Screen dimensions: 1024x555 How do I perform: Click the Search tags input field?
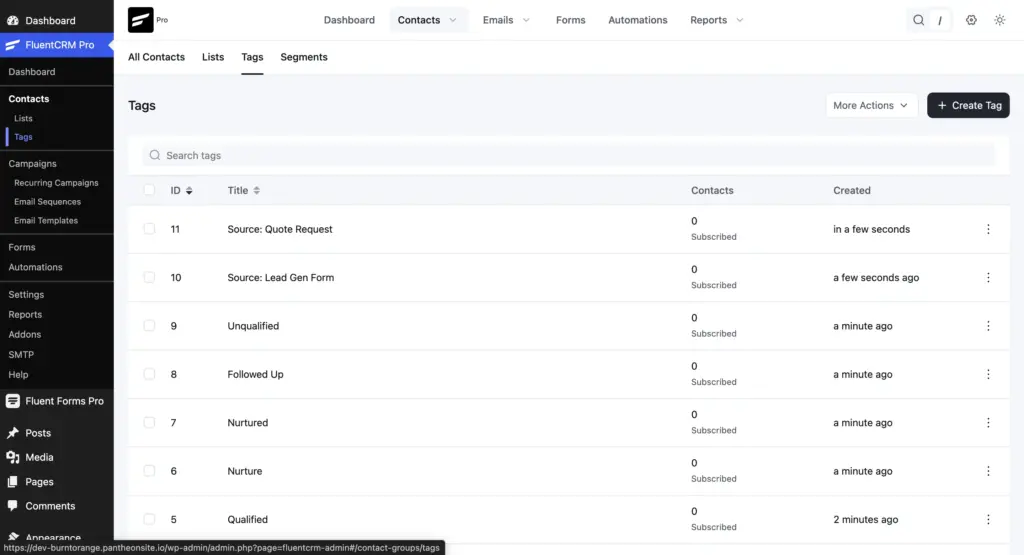click(x=569, y=155)
